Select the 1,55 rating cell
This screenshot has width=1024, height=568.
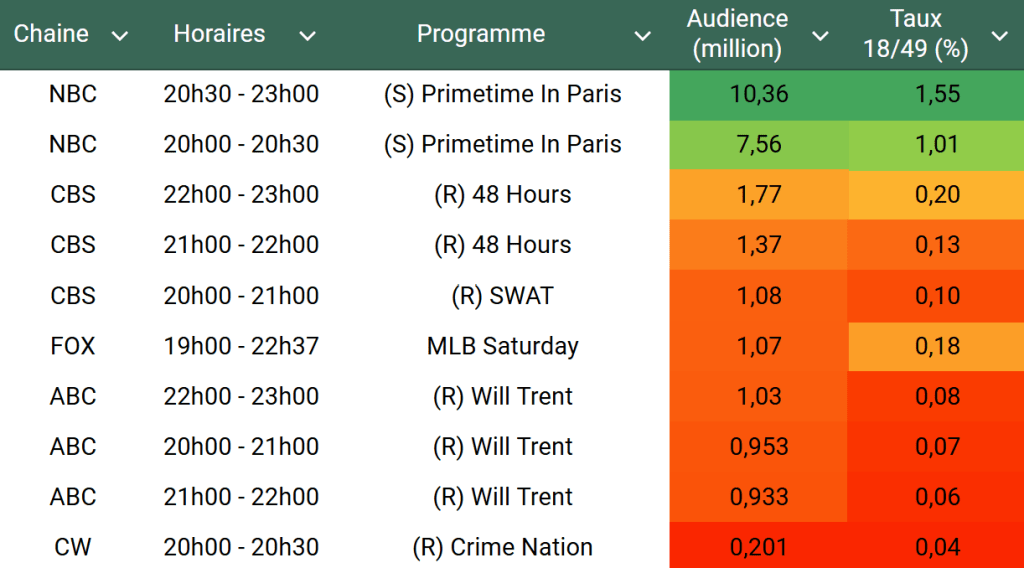coord(937,95)
